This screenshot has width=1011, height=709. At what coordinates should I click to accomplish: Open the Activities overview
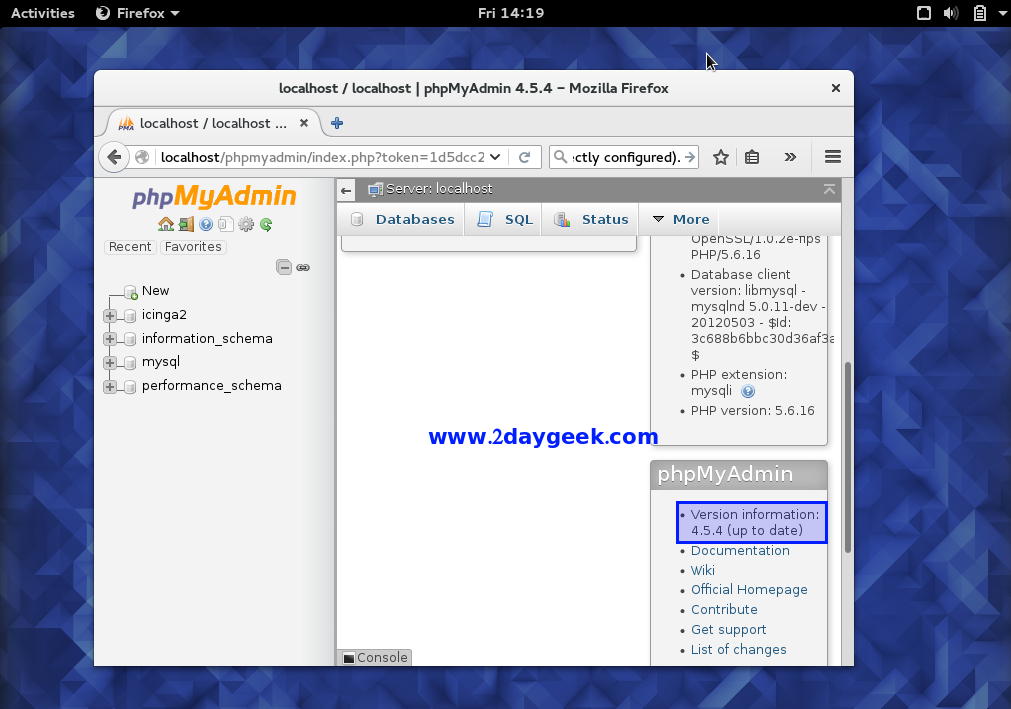coord(43,13)
